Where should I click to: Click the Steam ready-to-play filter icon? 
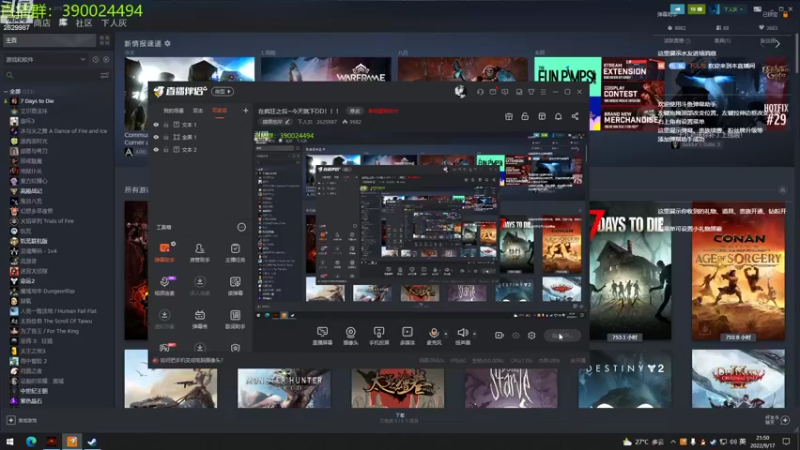click(x=106, y=60)
